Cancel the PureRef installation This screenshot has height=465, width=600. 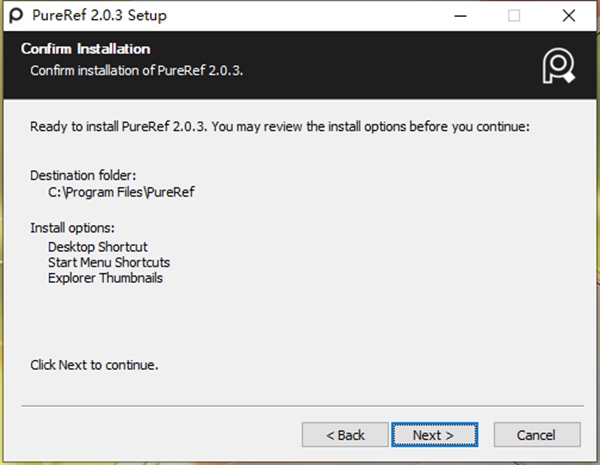(x=537, y=435)
